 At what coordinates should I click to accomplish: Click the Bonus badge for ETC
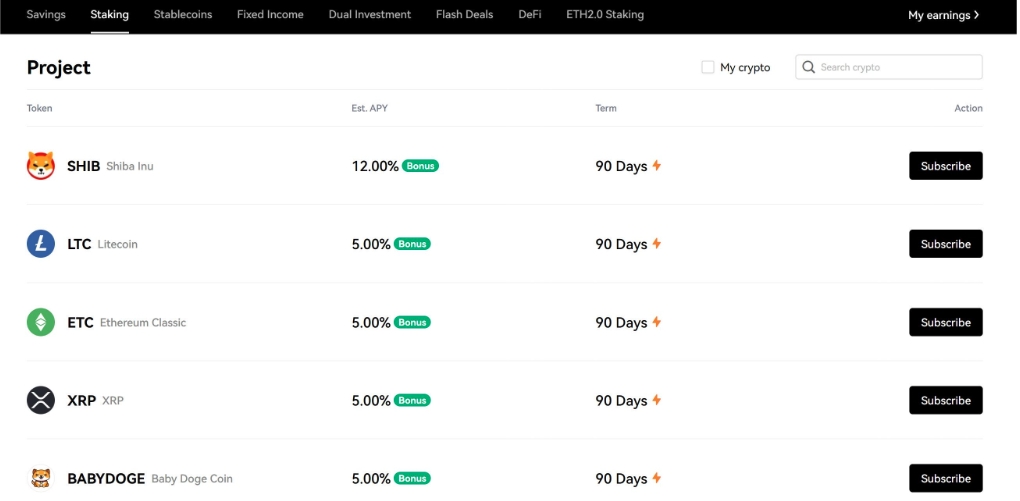412,322
